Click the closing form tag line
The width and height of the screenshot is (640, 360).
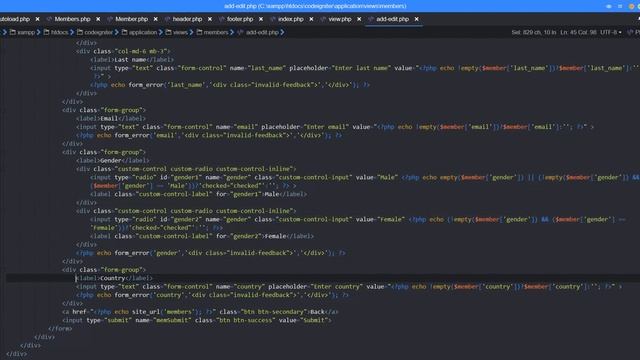click(60, 329)
